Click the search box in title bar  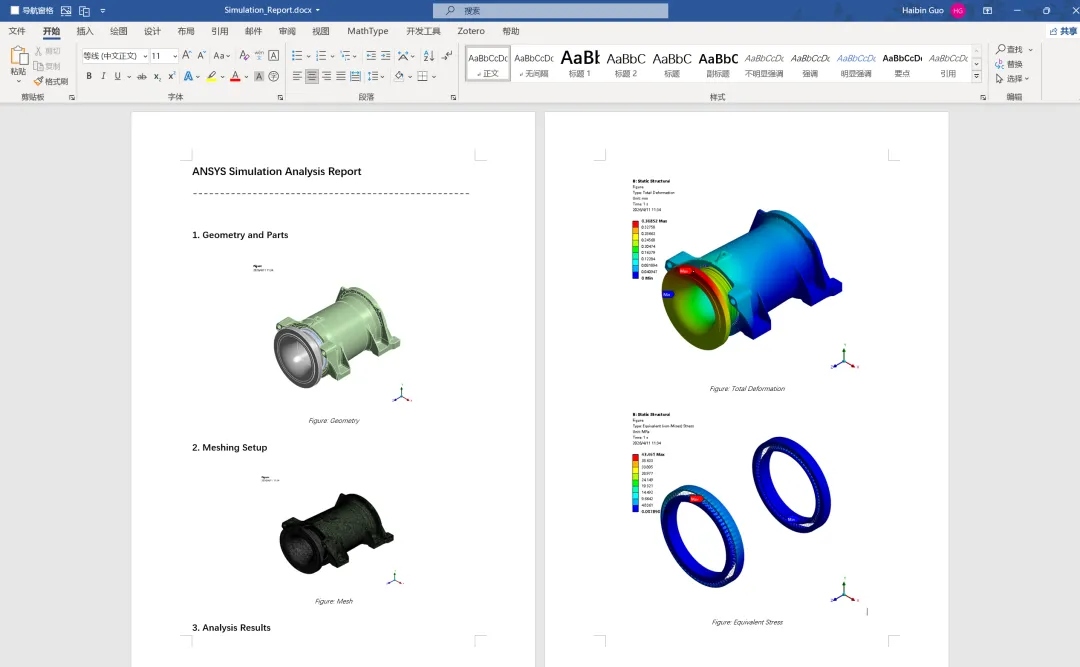click(550, 10)
